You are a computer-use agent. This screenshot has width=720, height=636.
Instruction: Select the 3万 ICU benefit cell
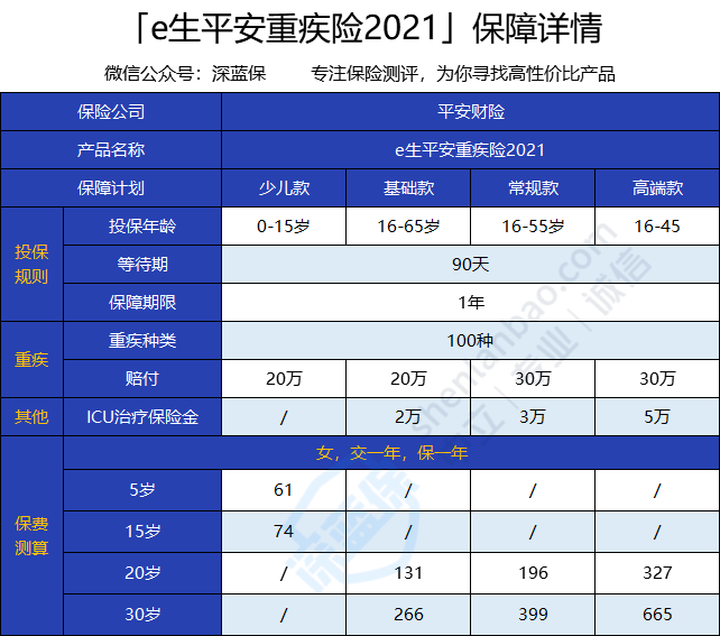click(x=533, y=416)
